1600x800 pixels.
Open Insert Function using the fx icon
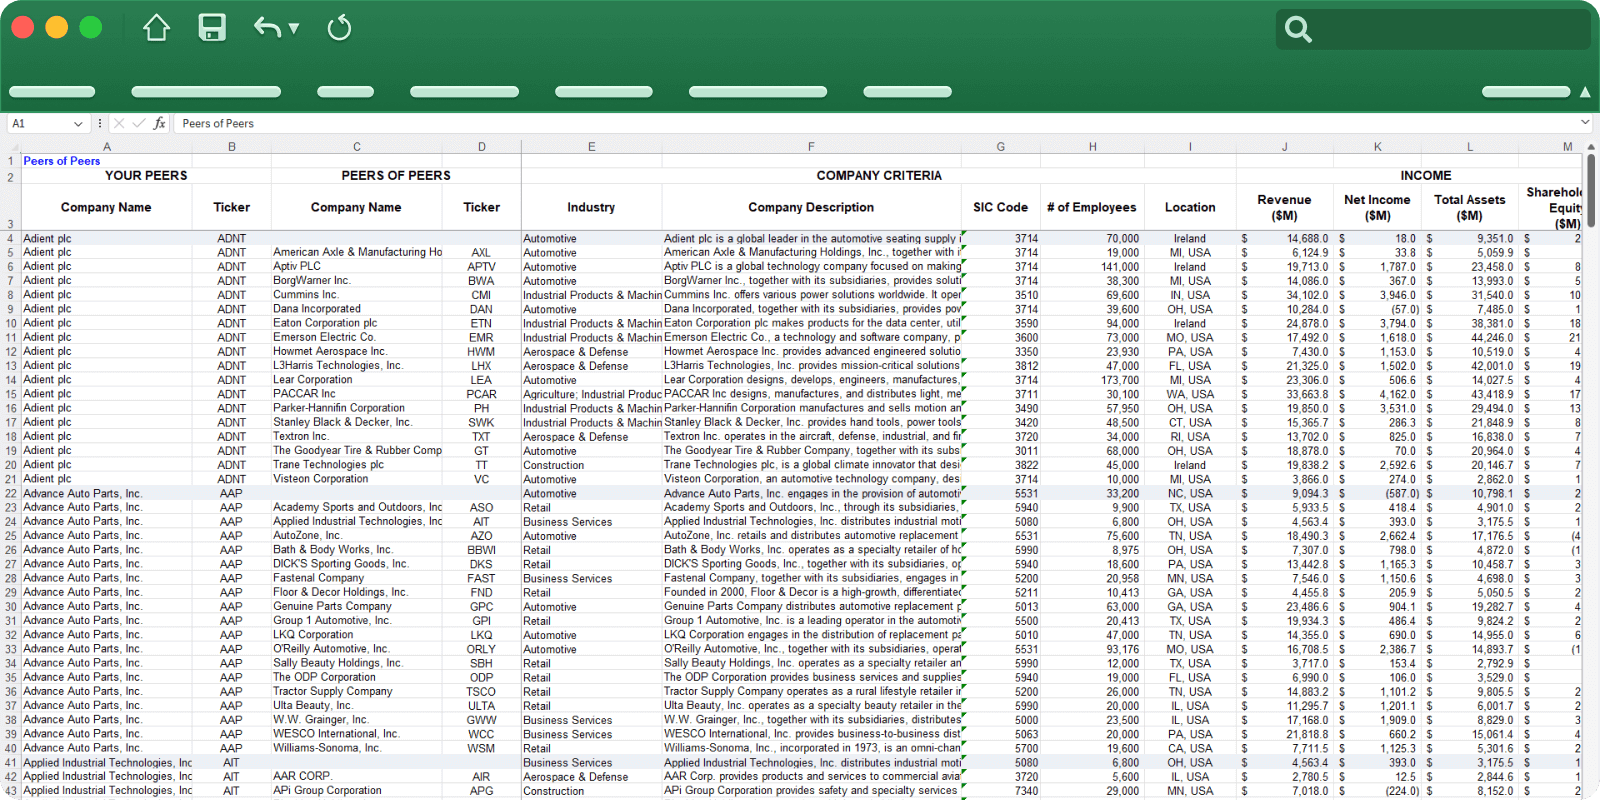pyautogui.click(x=159, y=124)
